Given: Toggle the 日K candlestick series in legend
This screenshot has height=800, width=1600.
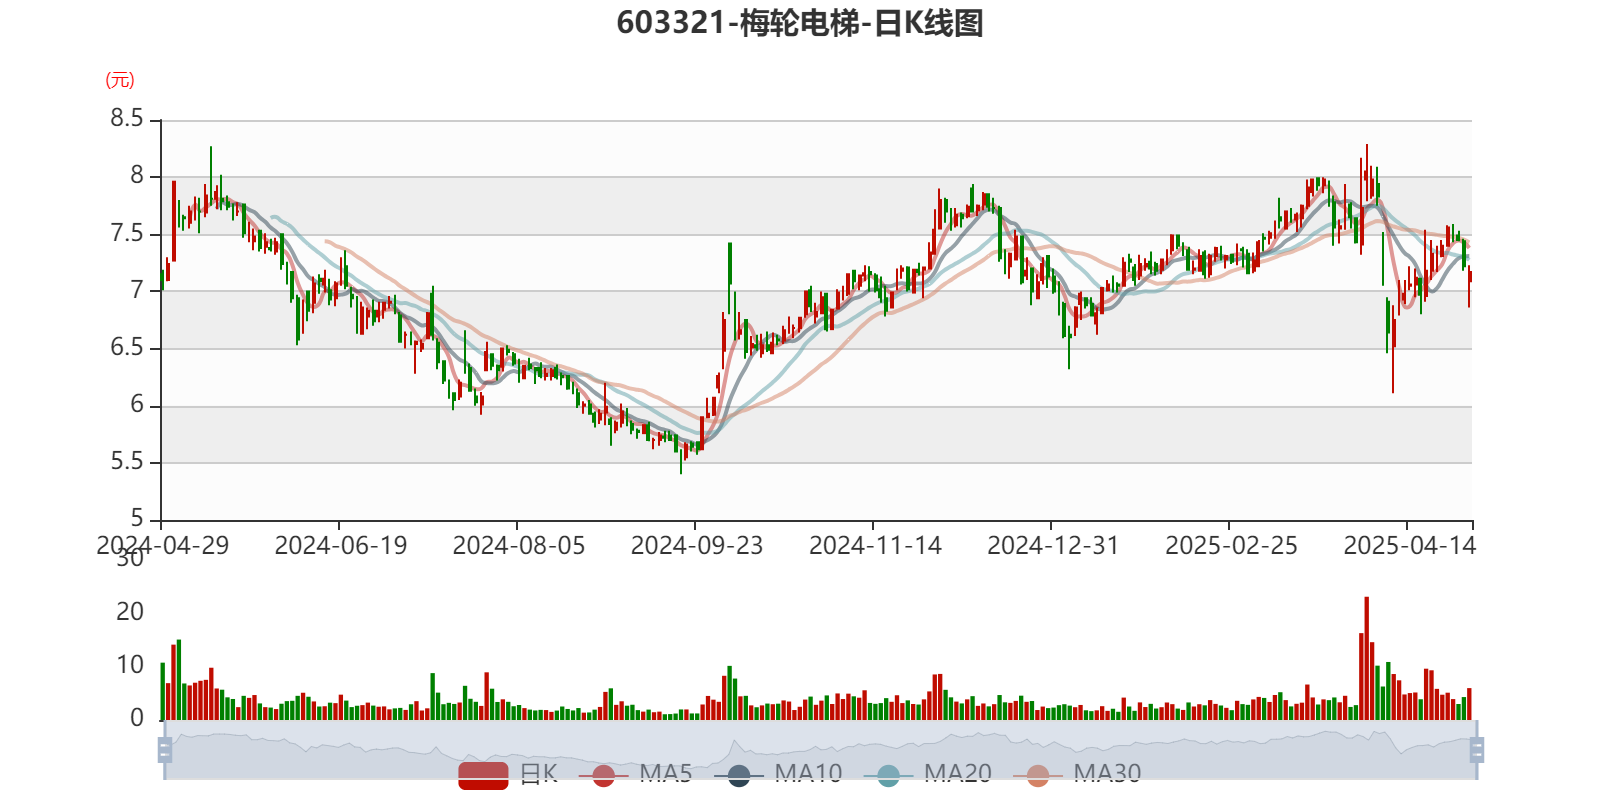Looking at the screenshot, I should click(x=508, y=774).
